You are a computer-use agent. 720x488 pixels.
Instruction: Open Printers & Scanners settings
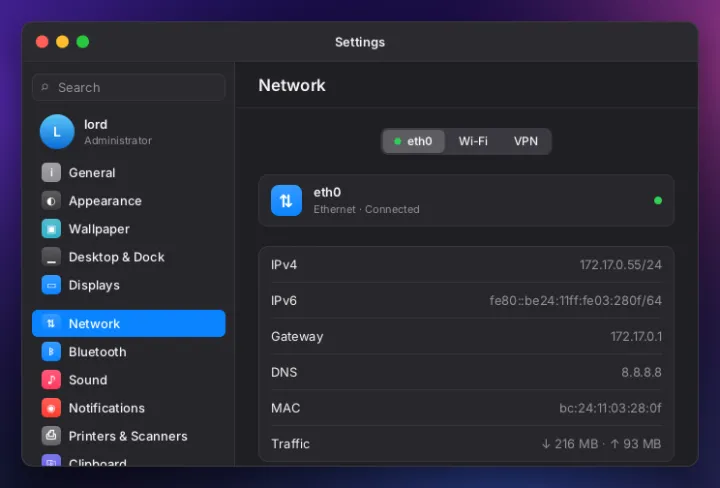coord(129,436)
